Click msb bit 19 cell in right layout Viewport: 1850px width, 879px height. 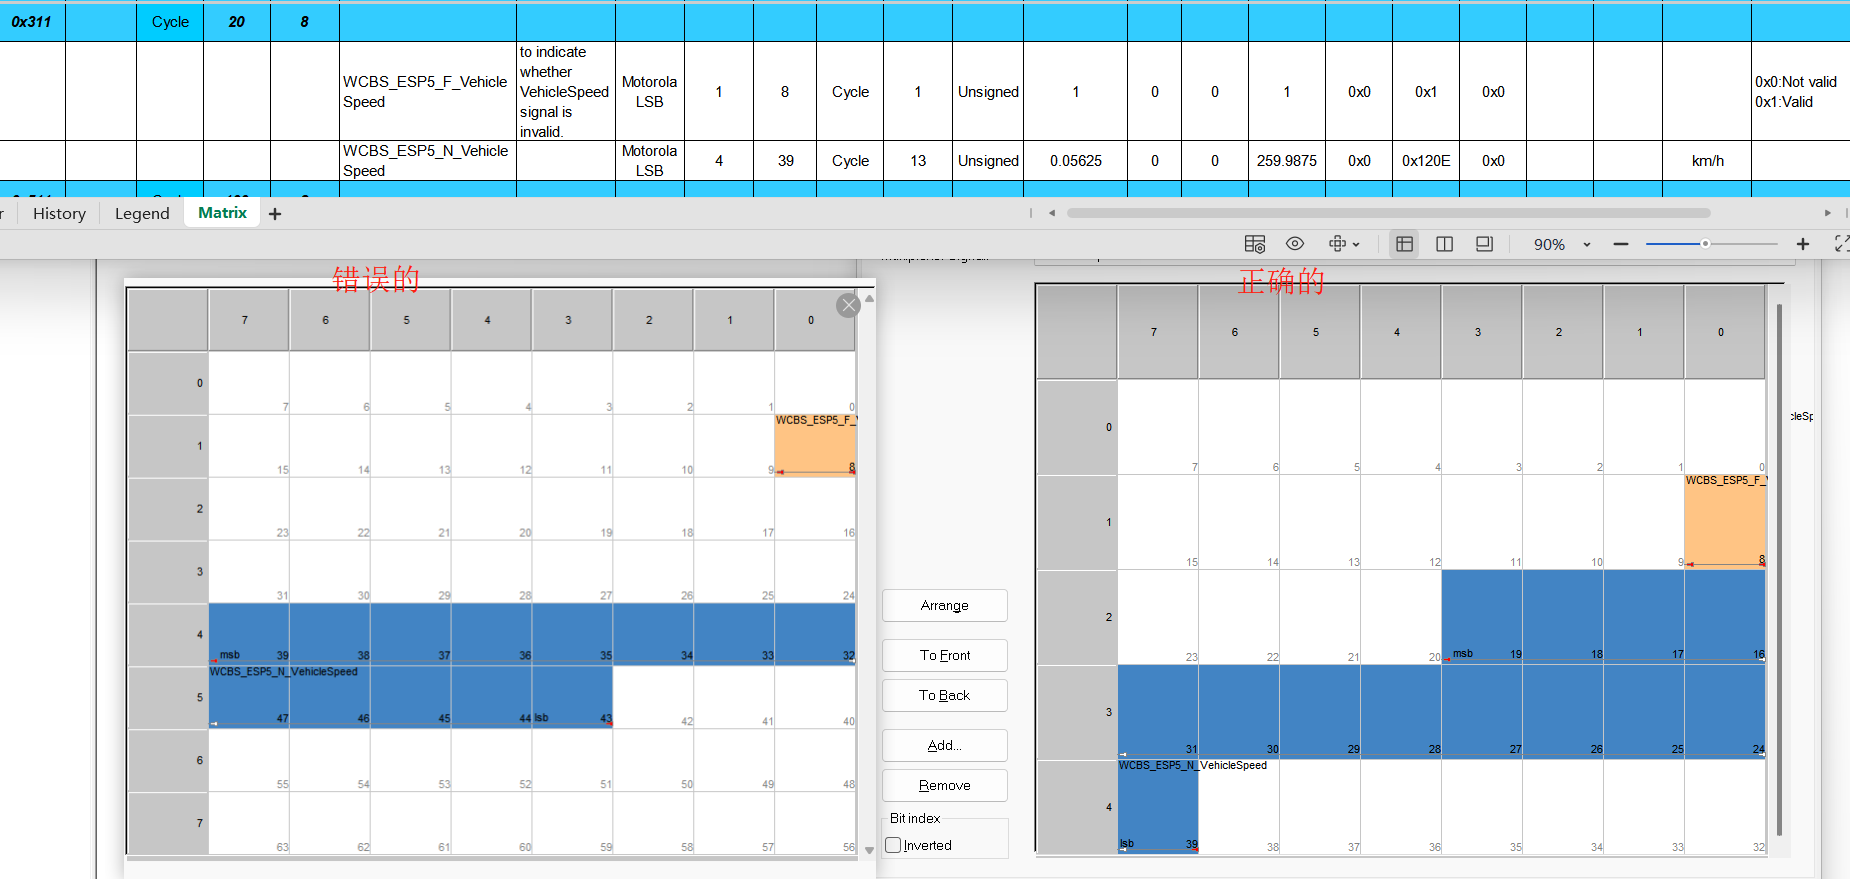1482,617
